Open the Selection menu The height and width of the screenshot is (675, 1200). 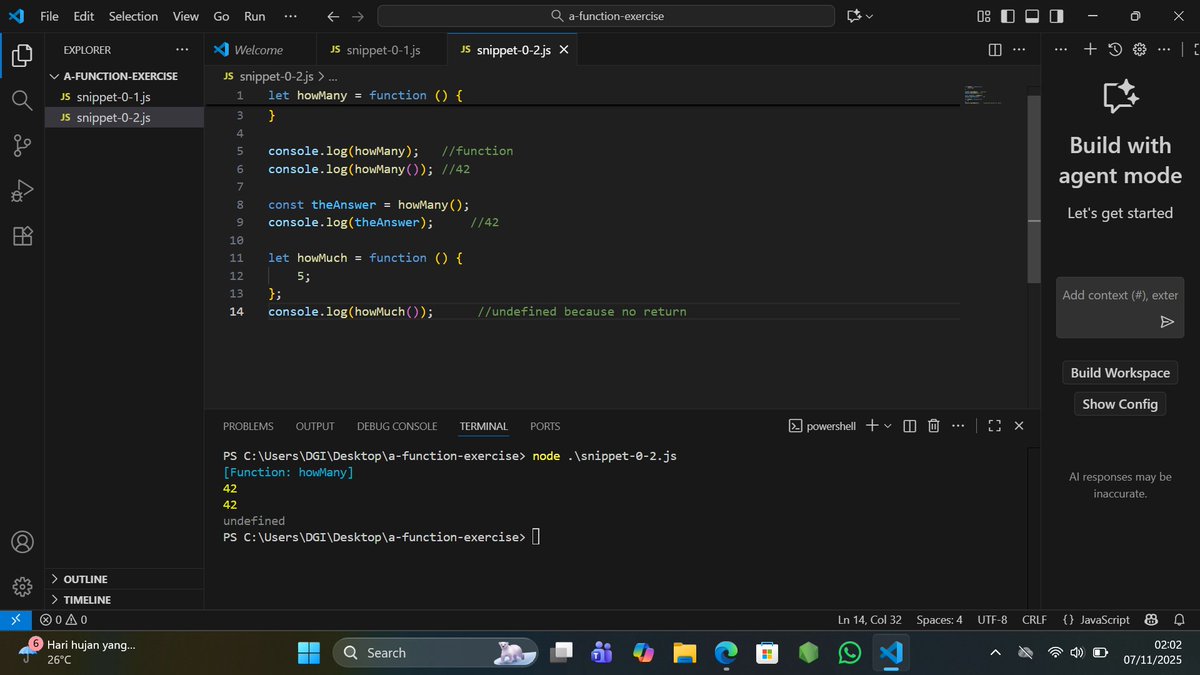click(133, 16)
